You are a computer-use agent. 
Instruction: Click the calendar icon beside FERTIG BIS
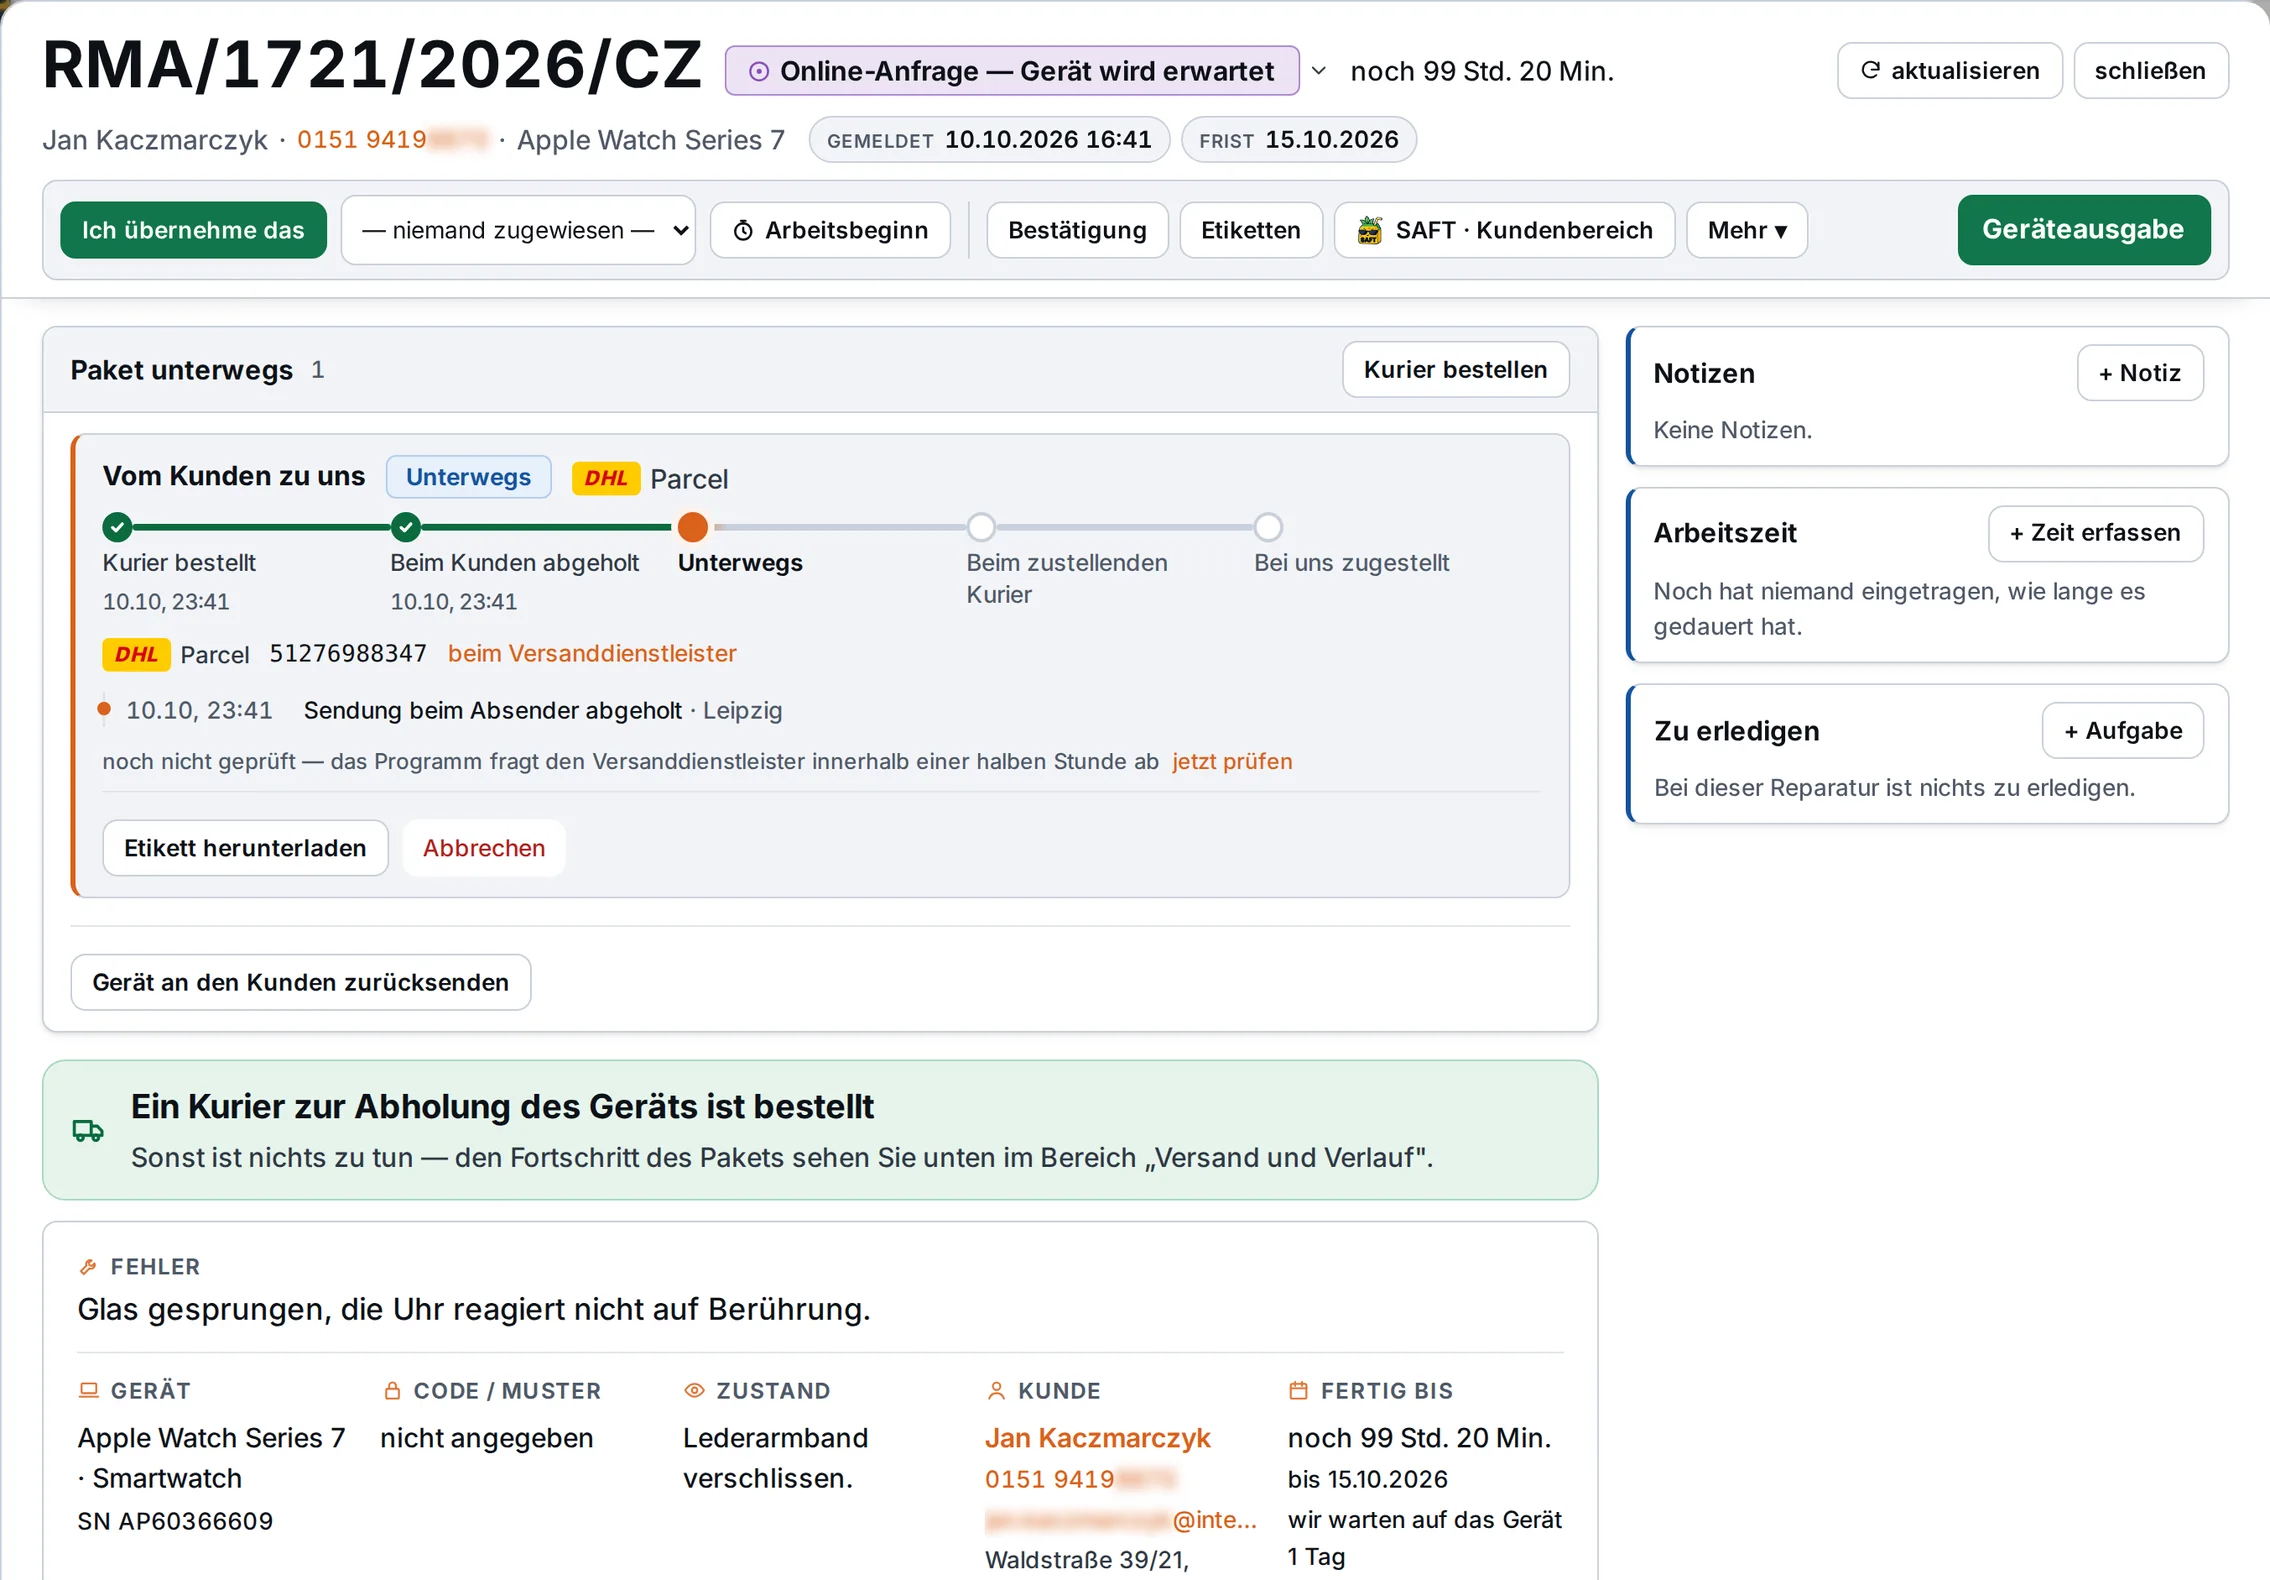click(1298, 1390)
